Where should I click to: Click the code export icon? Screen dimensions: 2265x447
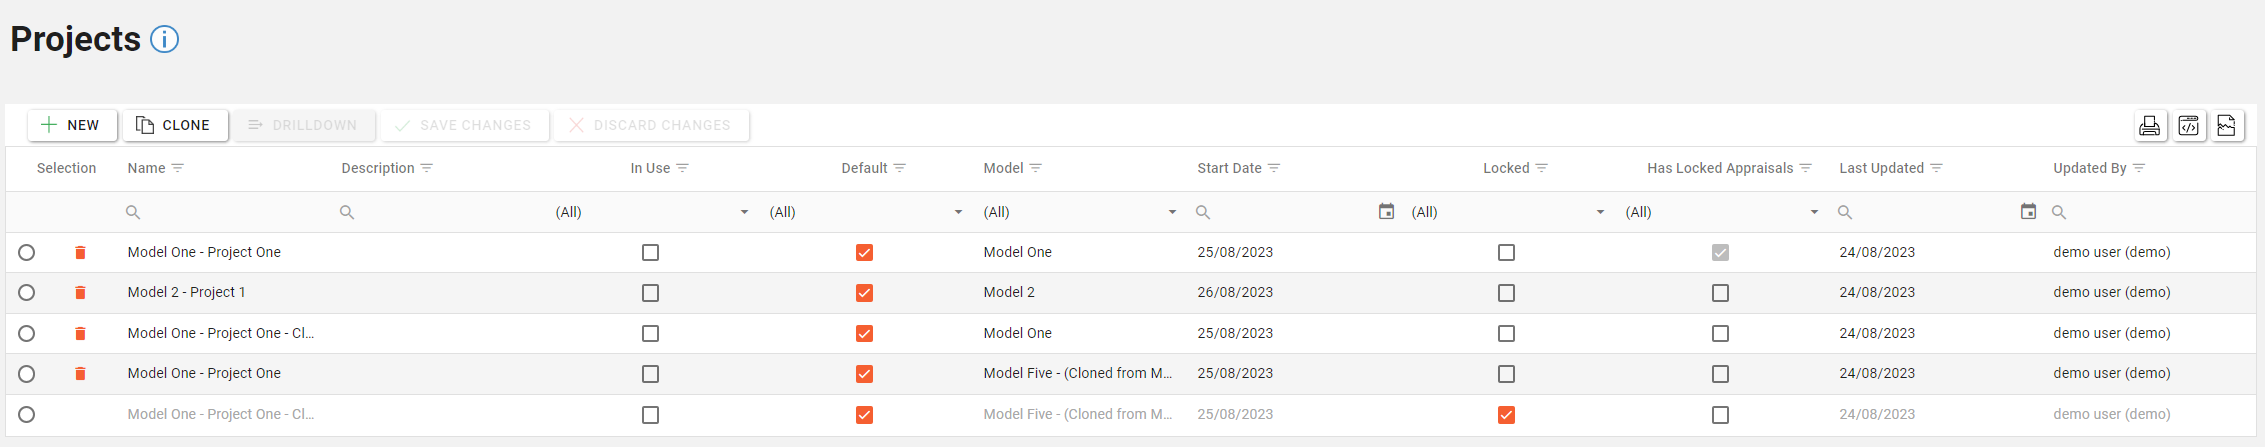(x=2188, y=125)
